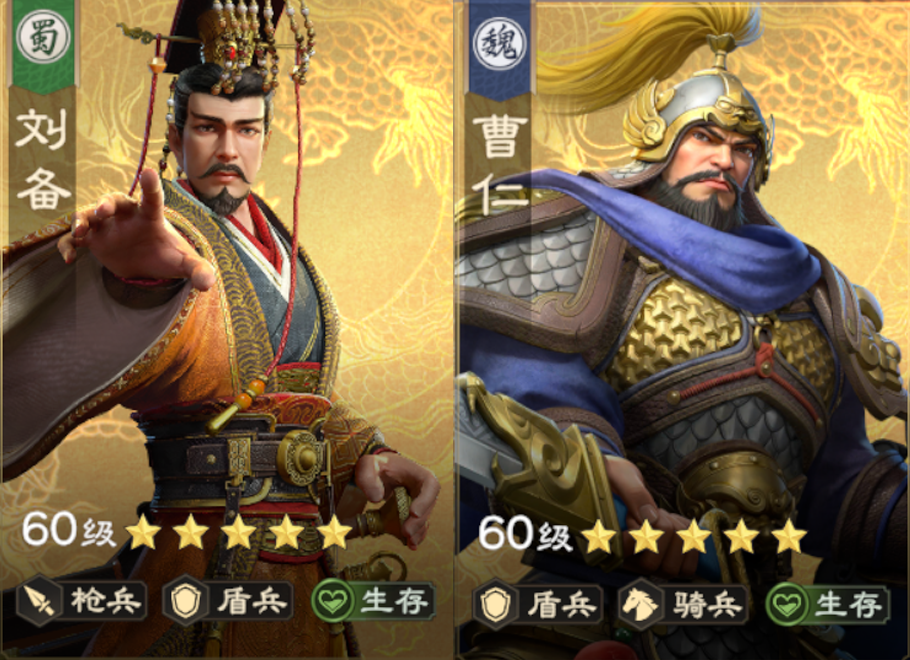Click the first star on Cao Ren's card
The image size is (910, 660).
pyautogui.click(x=598, y=536)
